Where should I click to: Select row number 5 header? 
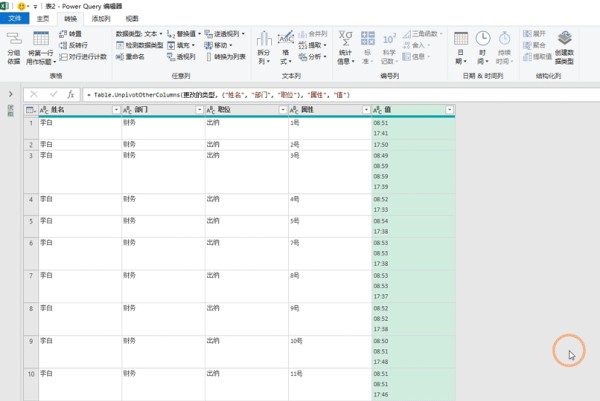pyautogui.click(x=31, y=227)
